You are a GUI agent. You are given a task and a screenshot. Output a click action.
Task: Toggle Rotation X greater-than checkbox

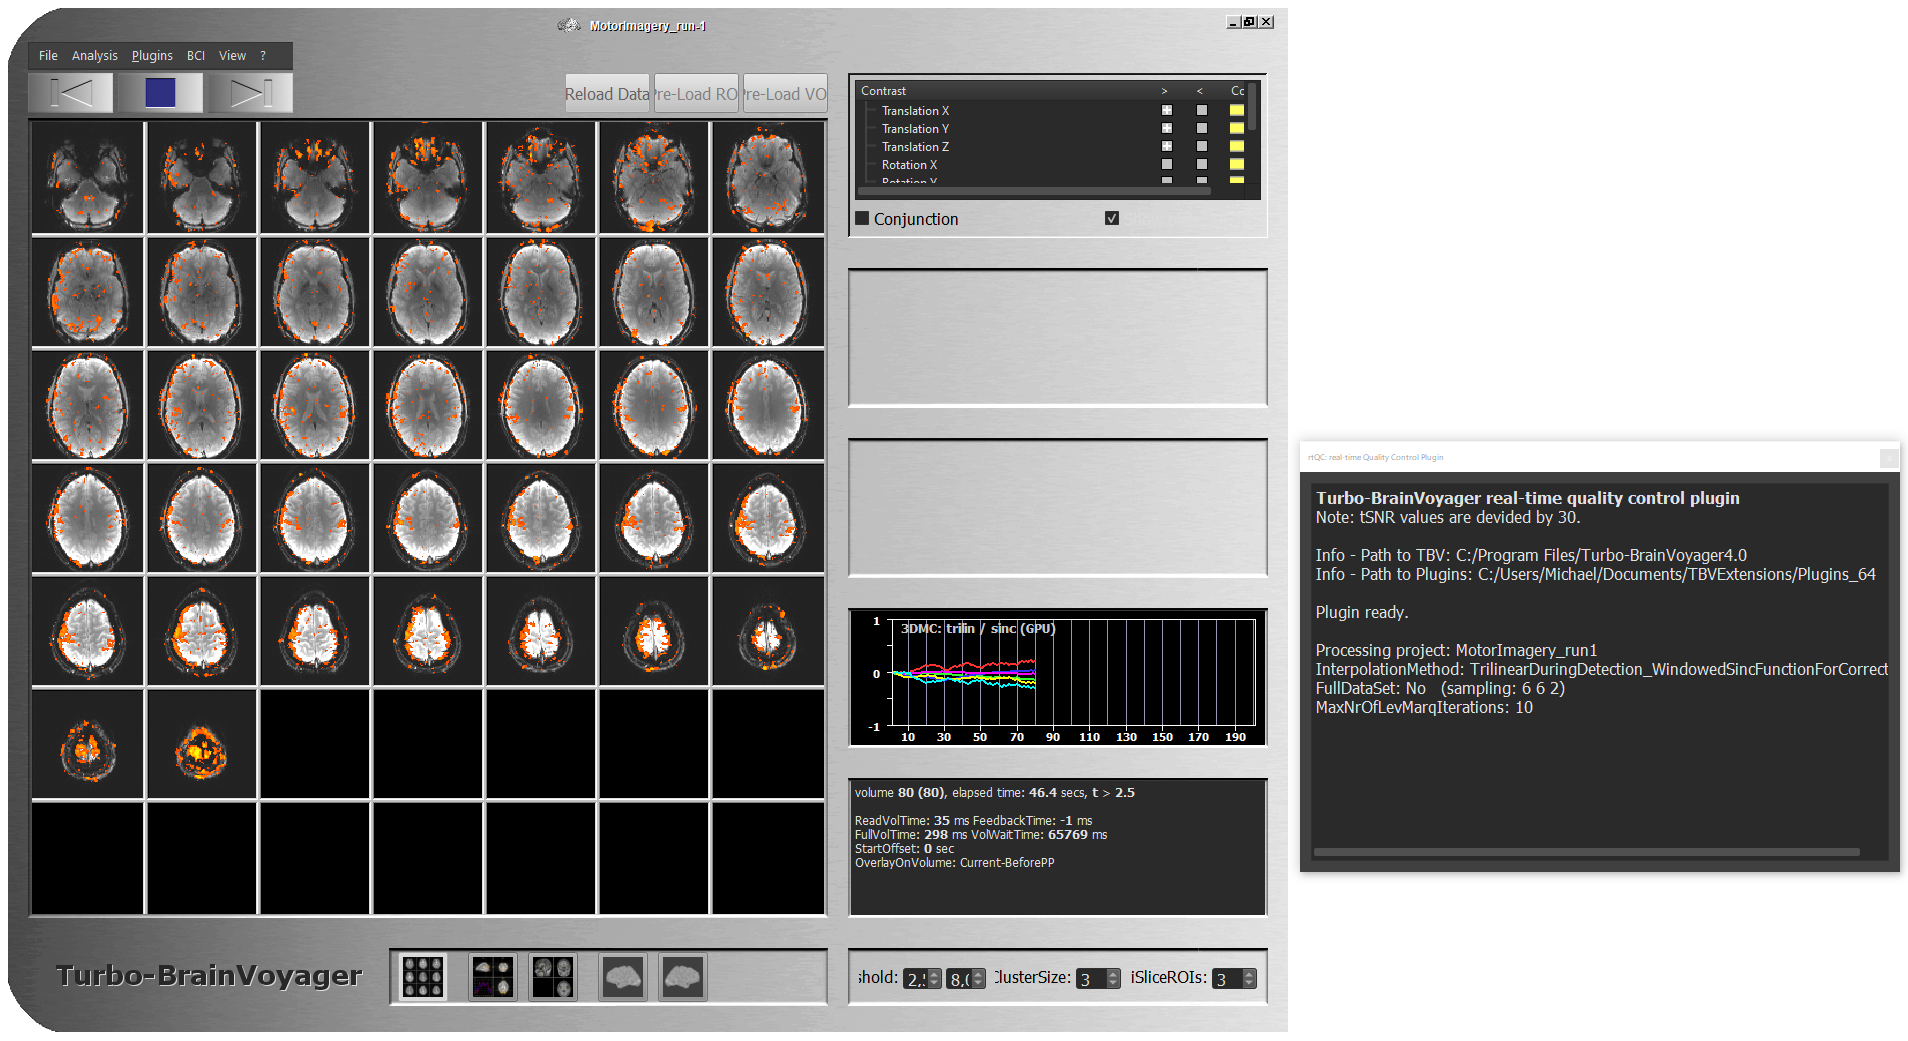pos(1166,164)
